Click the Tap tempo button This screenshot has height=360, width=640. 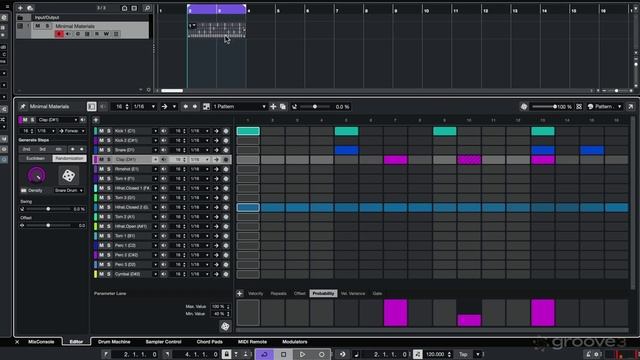(463, 354)
